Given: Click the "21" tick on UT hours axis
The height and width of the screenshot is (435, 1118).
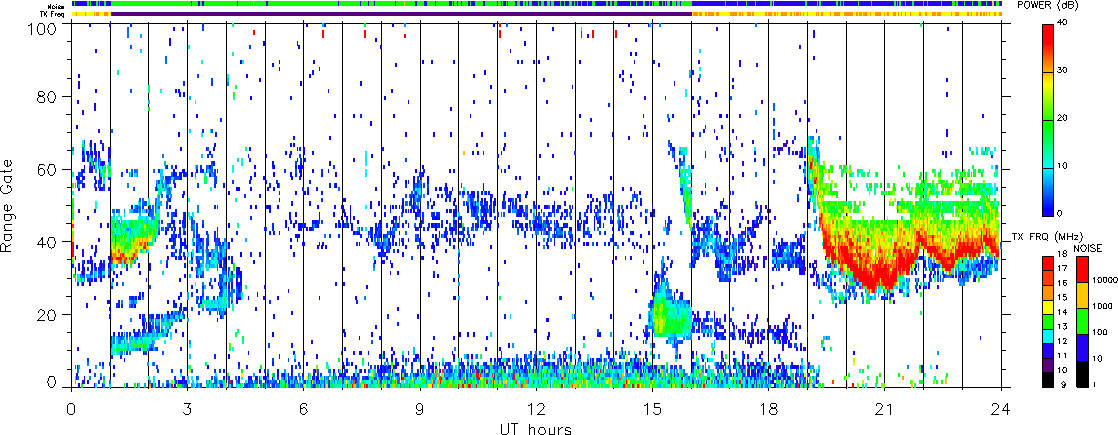Looking at the screenshot, I should [885, 409].
